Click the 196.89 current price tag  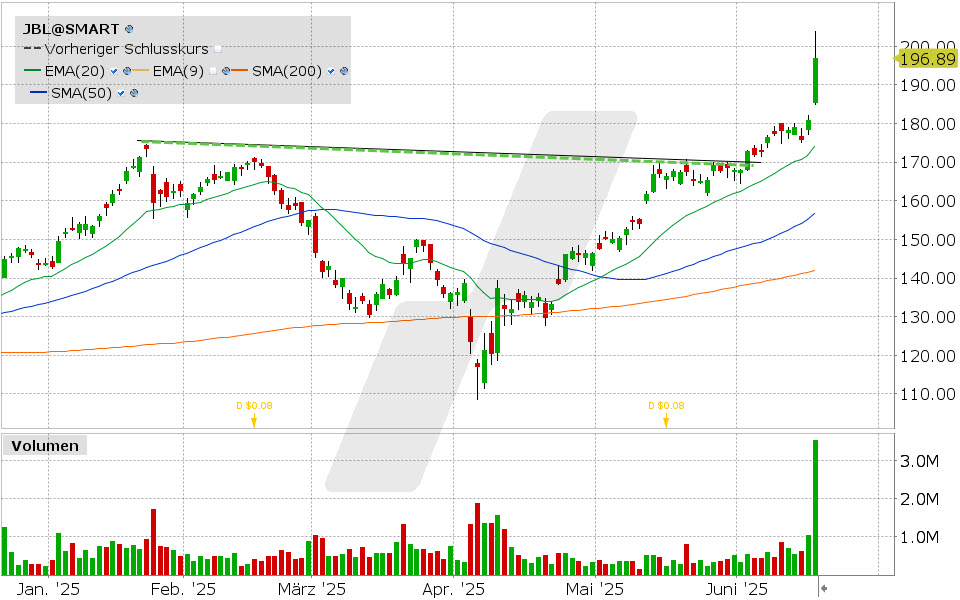926,59
